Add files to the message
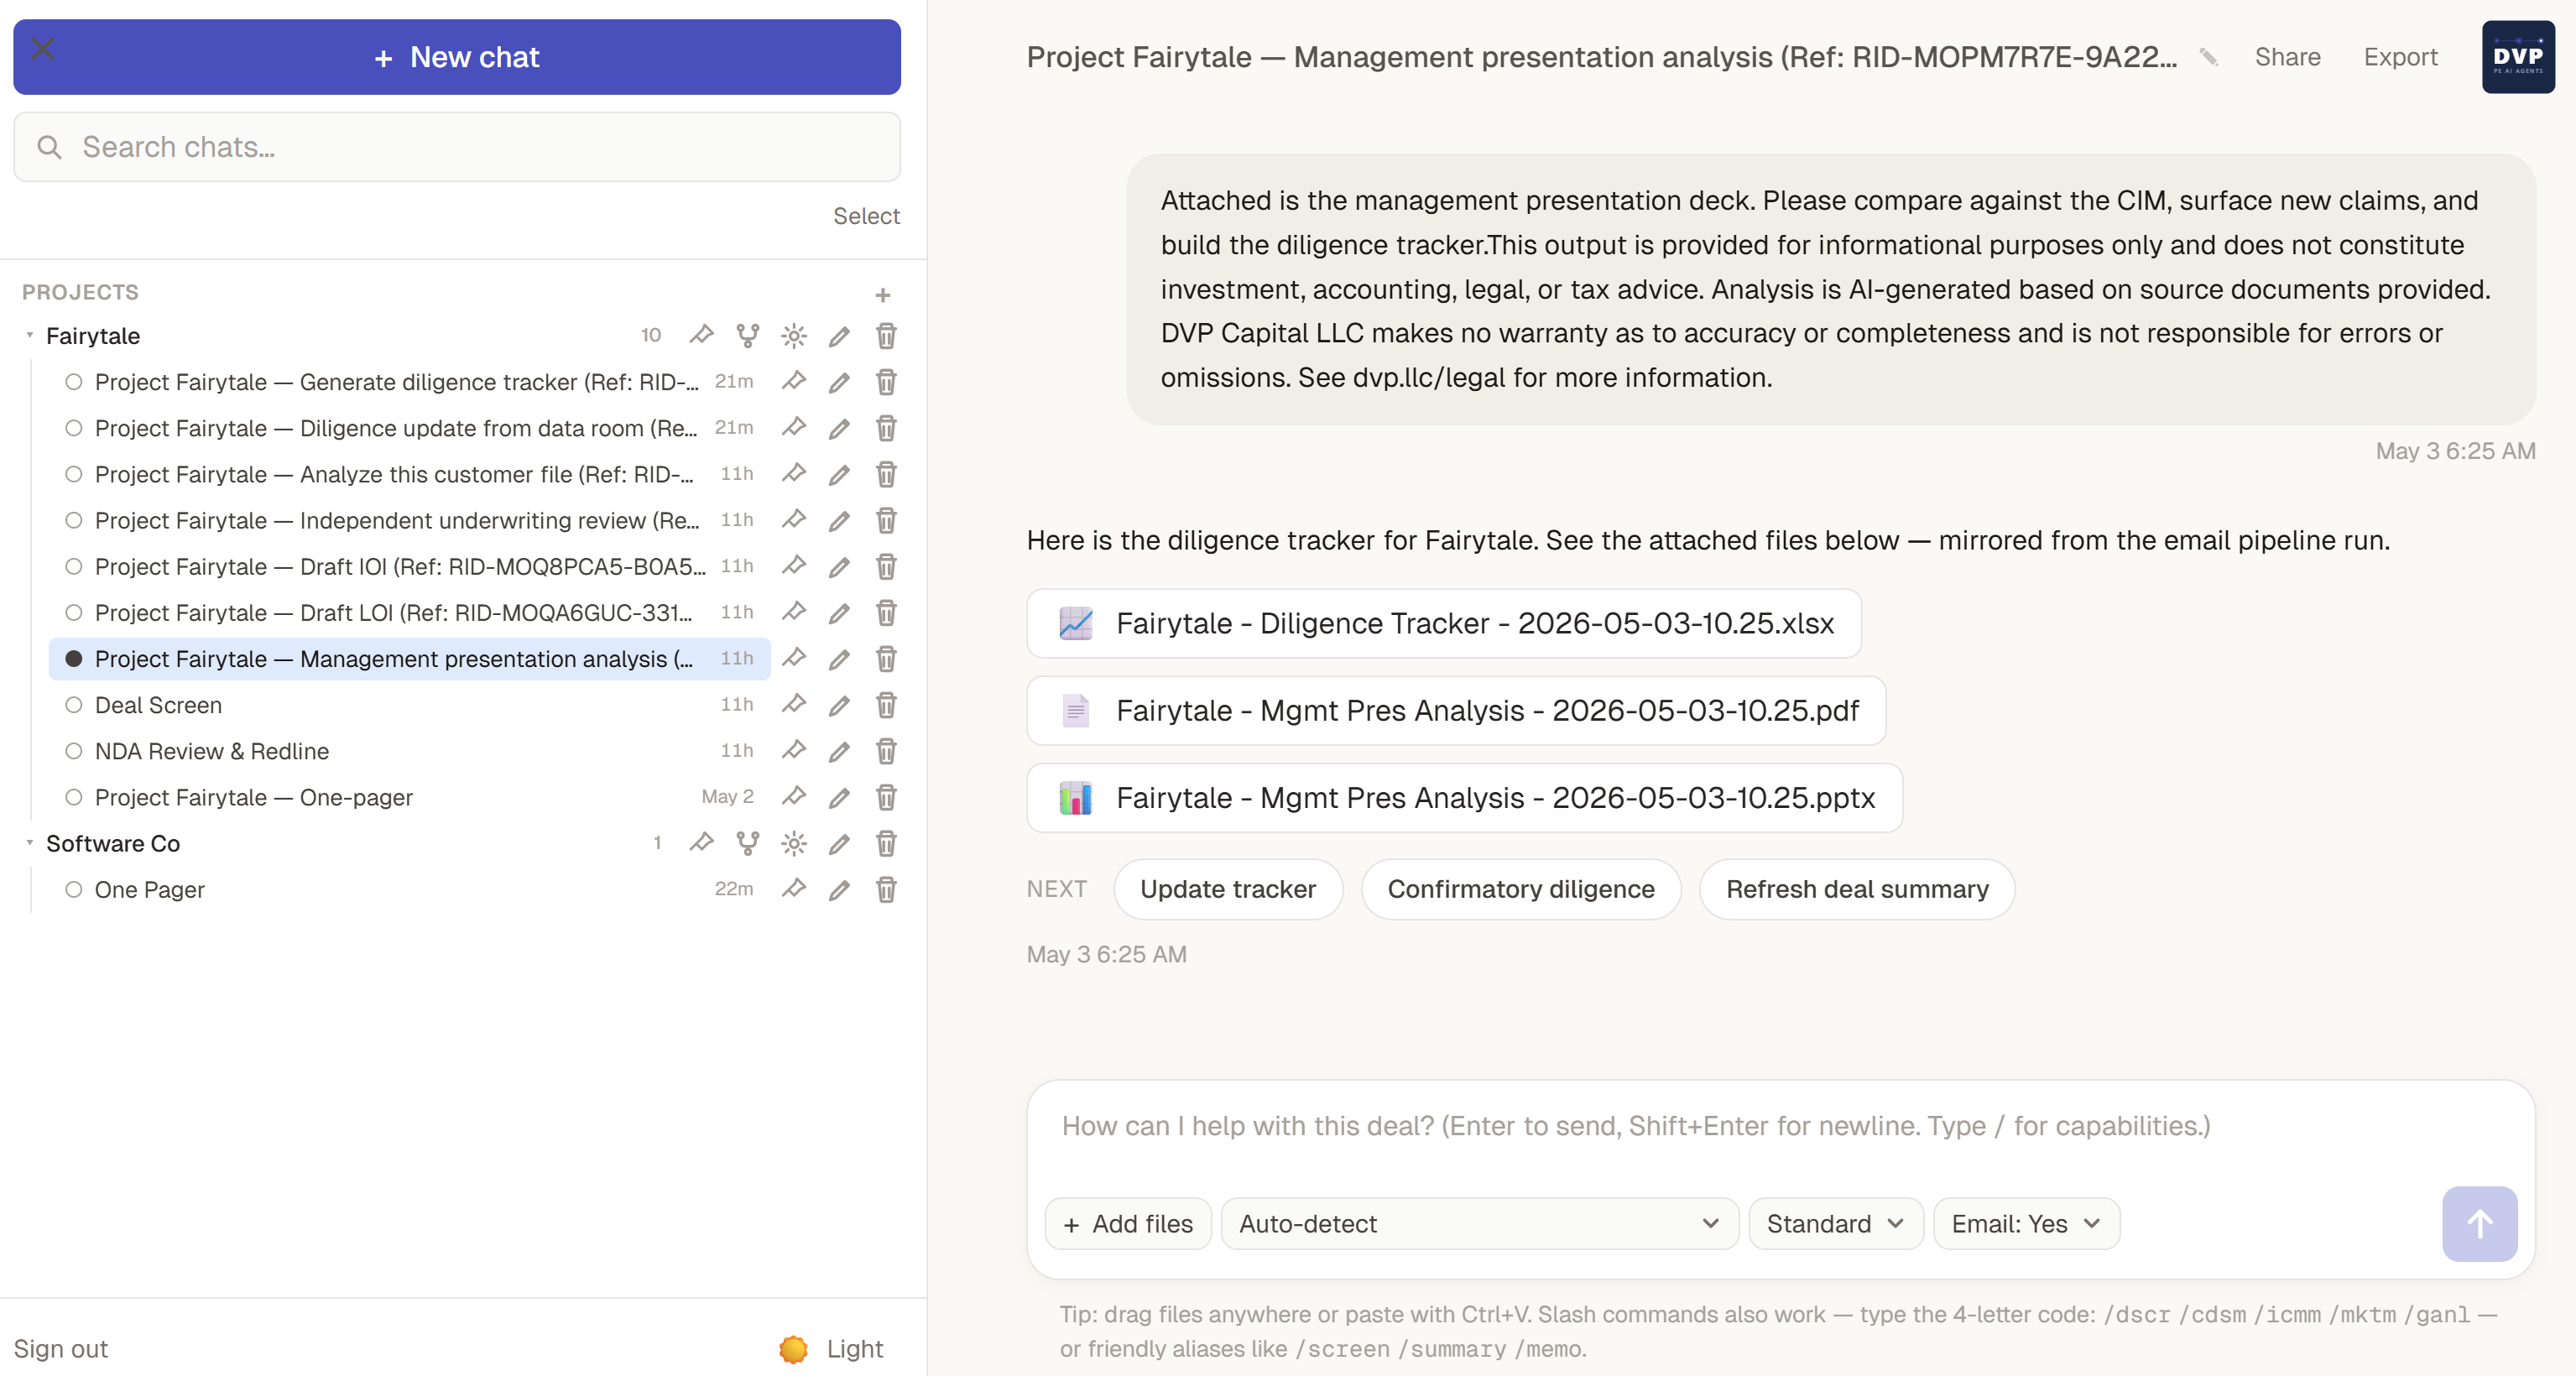Viewport: 2576px width, 1376px height. pyautogui.click(x=1127, y=1224)
